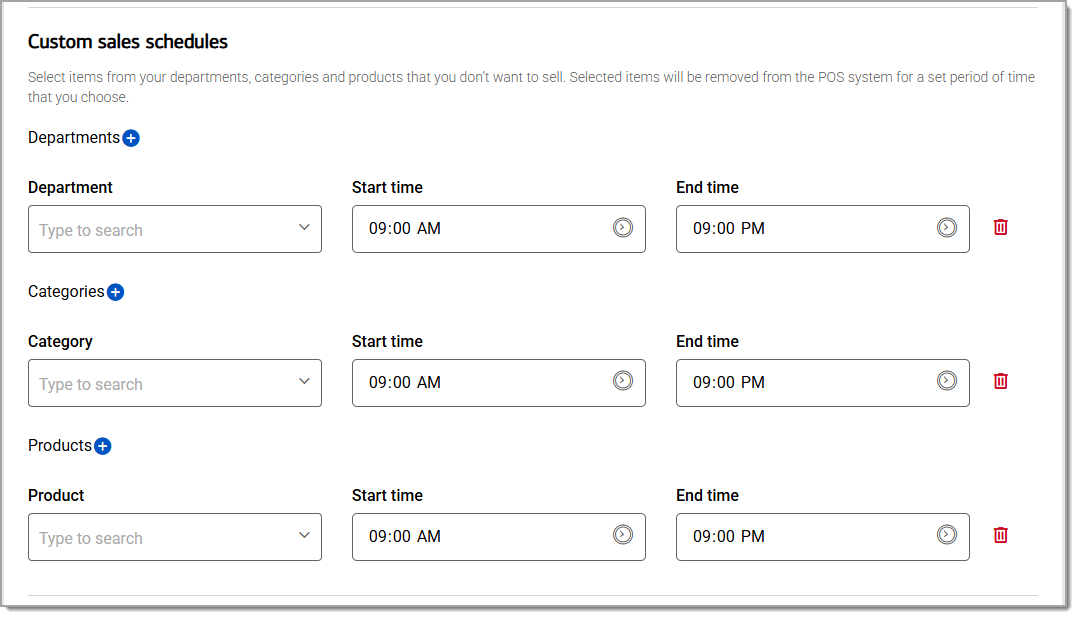Remove the Category schedule row with trash icon
This screenshot has height=617, width=1077.
point(1000,381)
